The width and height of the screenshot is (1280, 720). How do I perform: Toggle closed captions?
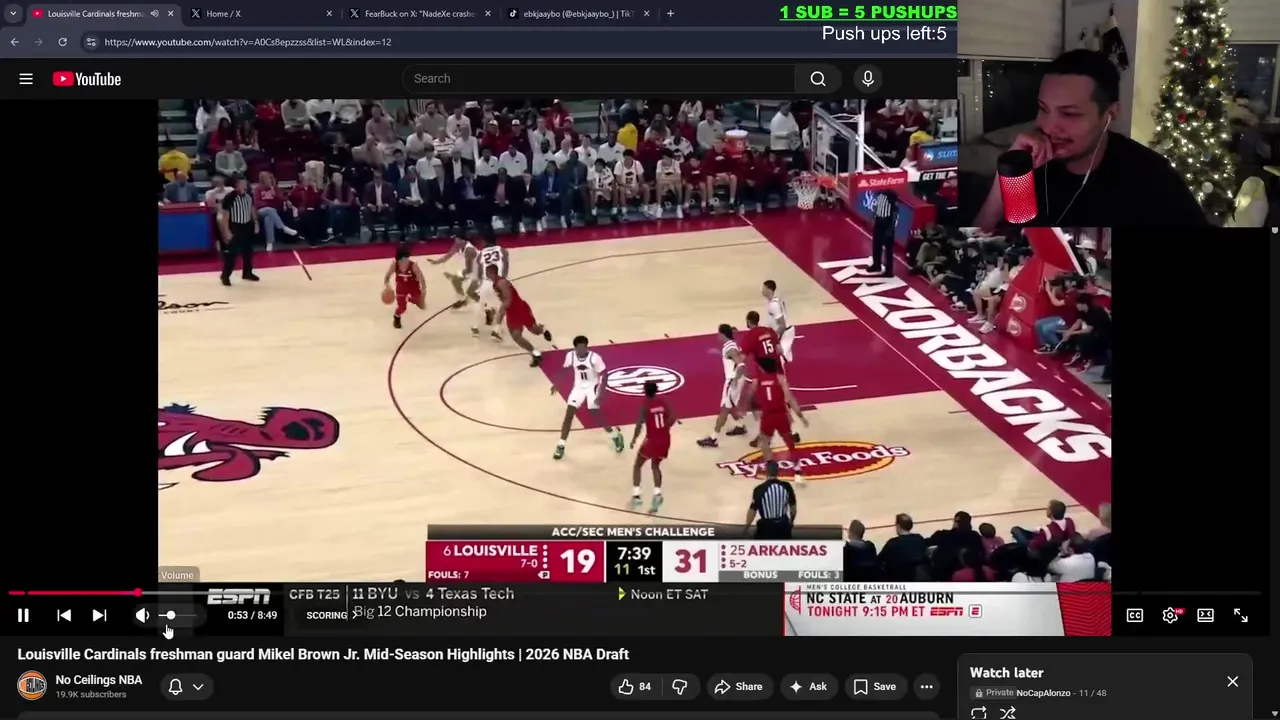point(1135,615)
